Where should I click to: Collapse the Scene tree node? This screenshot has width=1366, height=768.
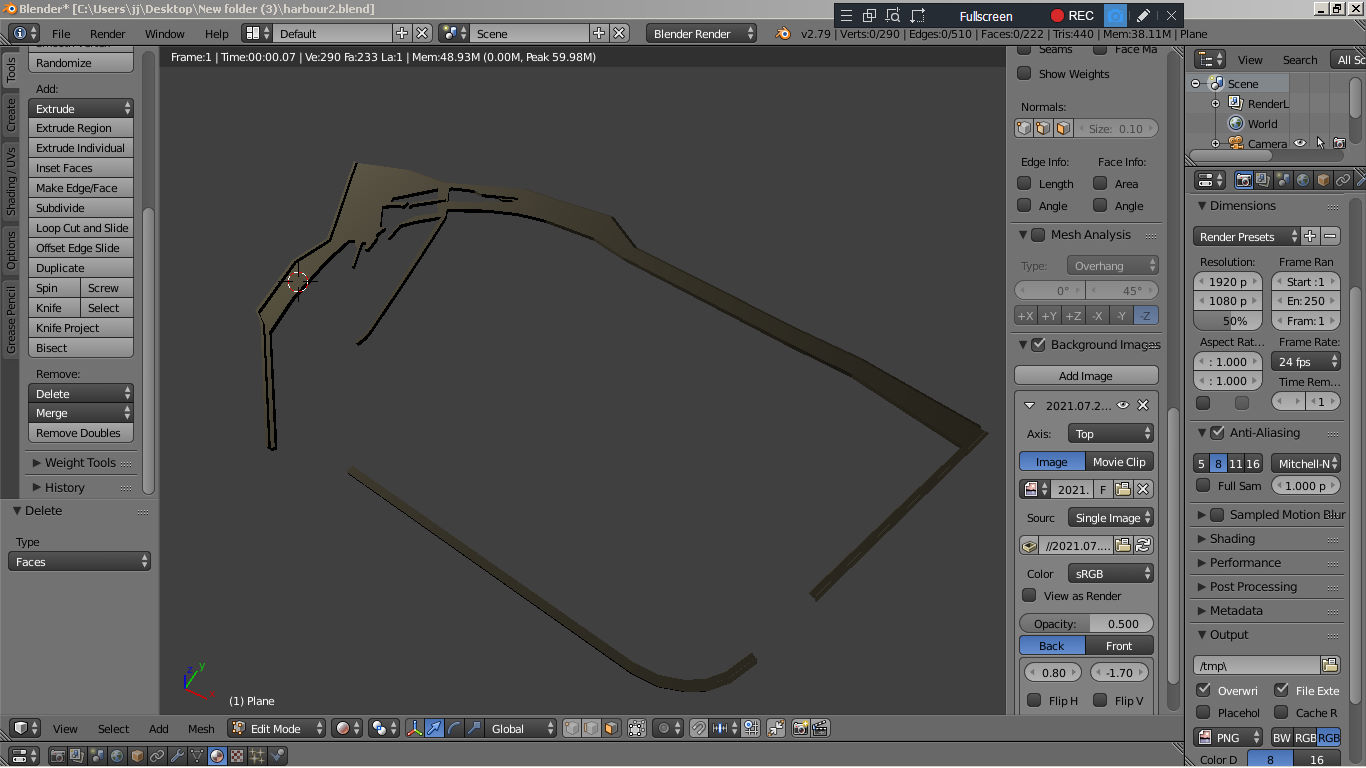[1195, 84]
